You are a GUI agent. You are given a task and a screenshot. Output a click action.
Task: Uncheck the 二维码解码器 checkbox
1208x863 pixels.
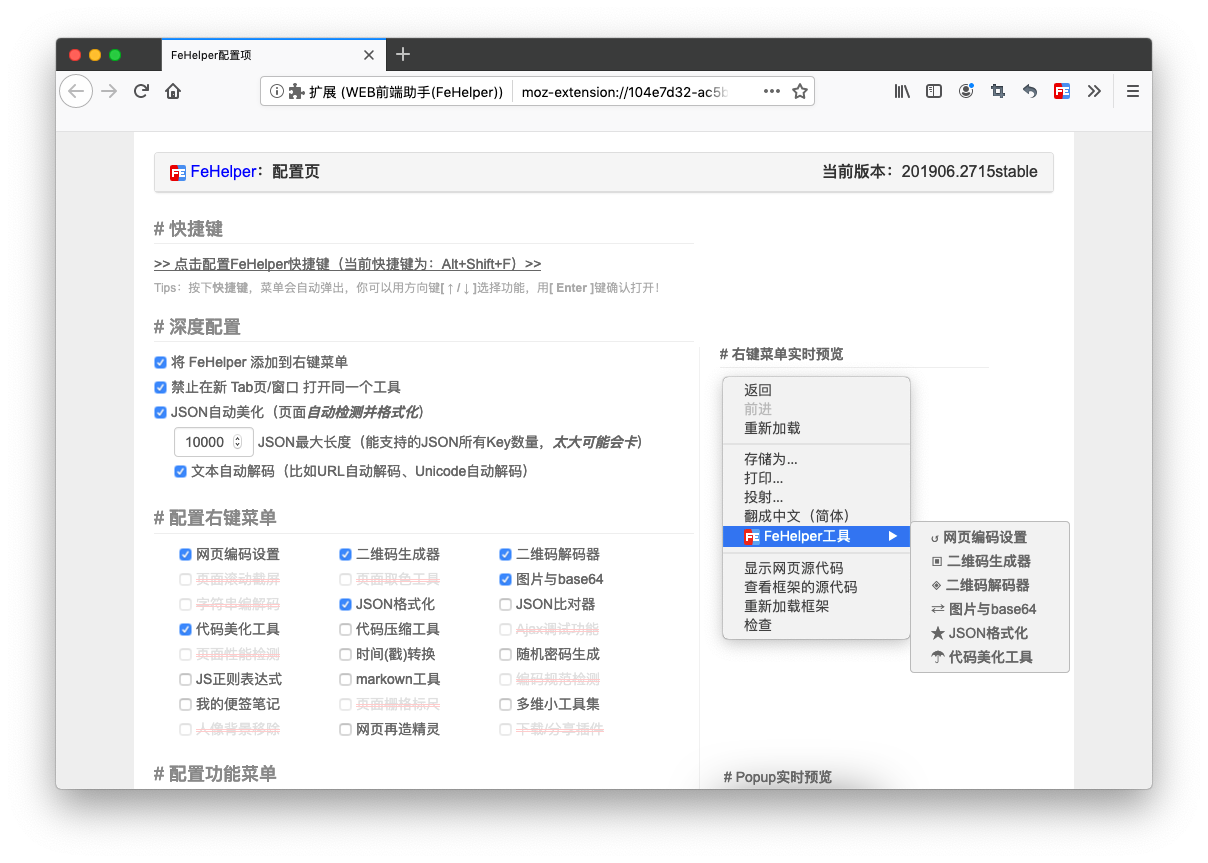point(505,554)
